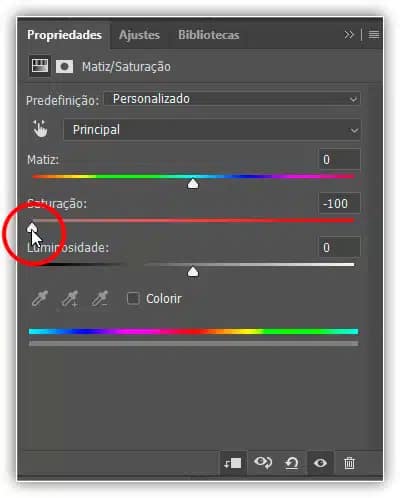
Task: Reset adjustment to defaults
Action: [292, 463]
